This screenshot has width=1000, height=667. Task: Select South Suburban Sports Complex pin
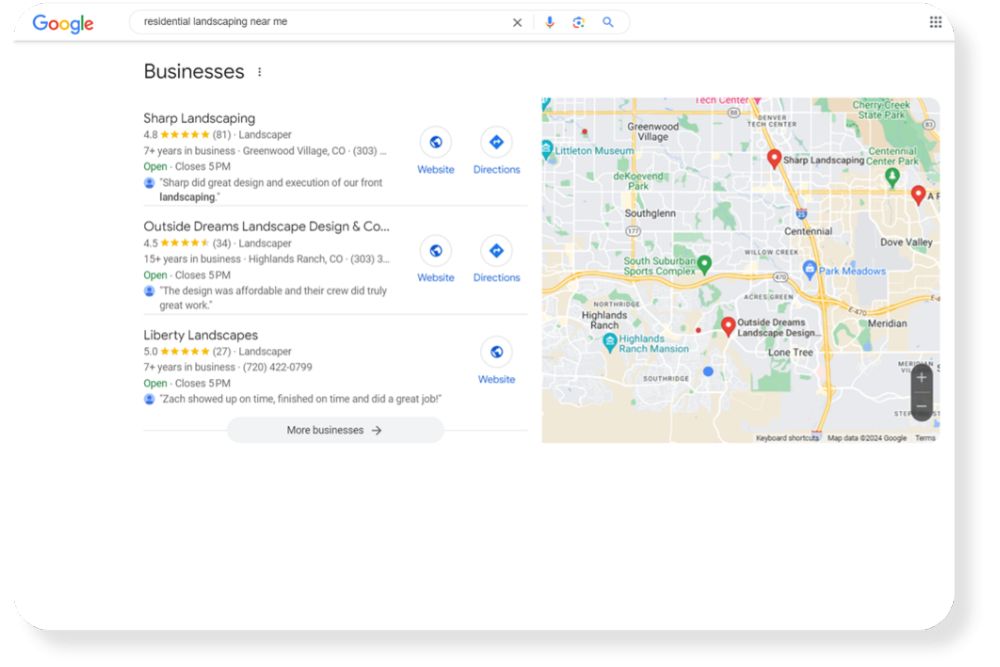coord(704,264)
